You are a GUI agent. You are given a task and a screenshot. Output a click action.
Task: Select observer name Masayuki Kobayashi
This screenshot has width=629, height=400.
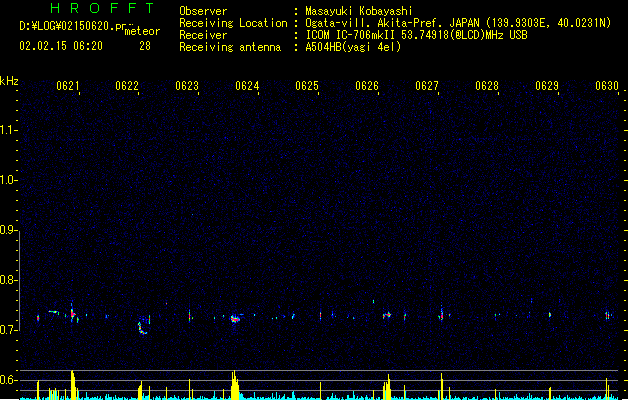pyautogui.click(x=359, y=11)
